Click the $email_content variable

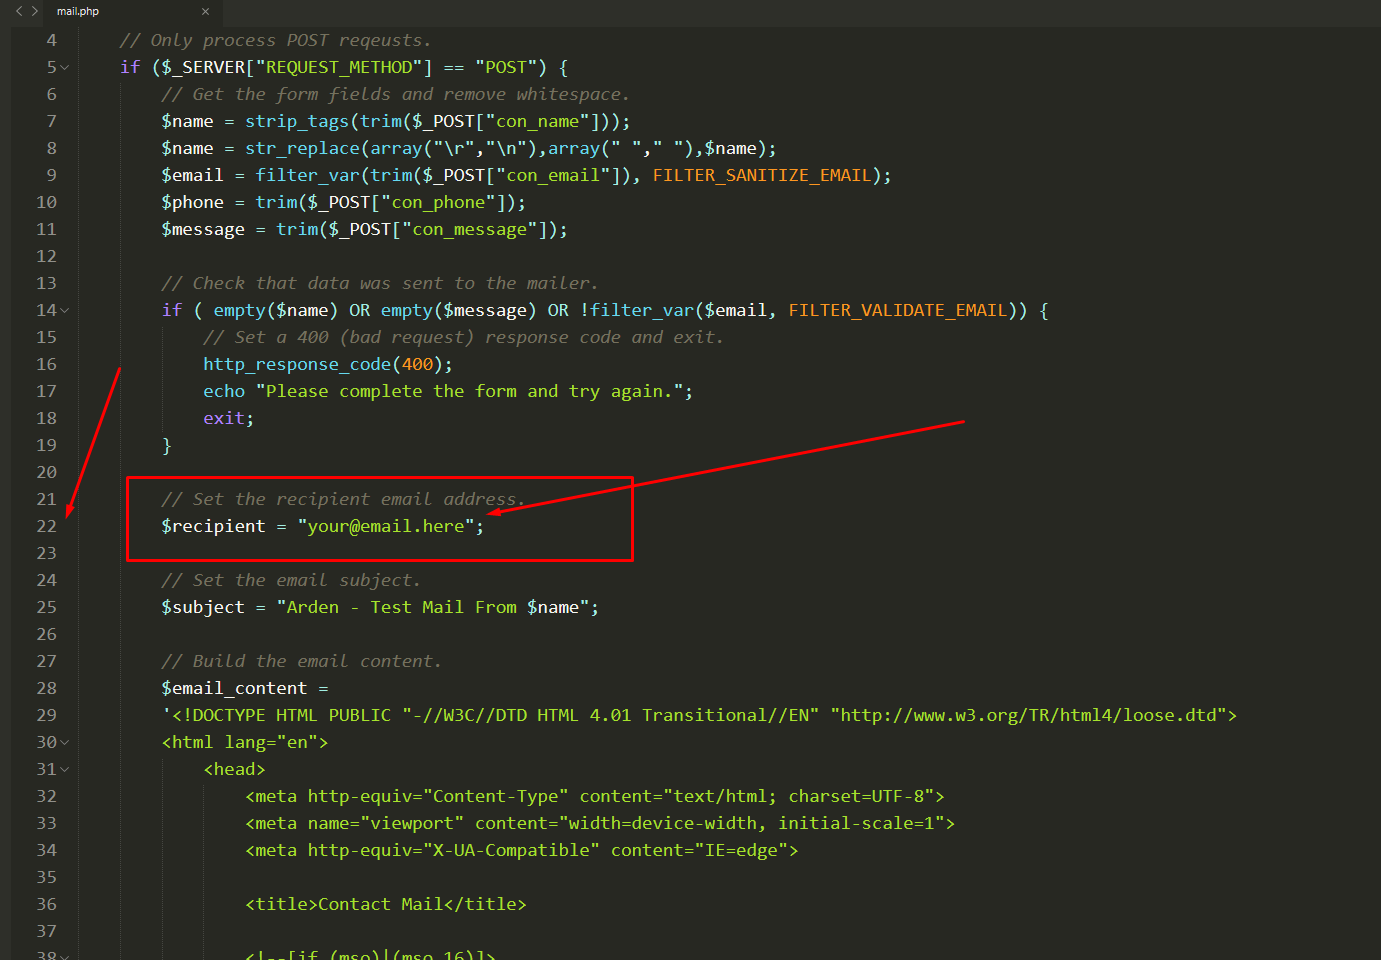click(235, 688)
